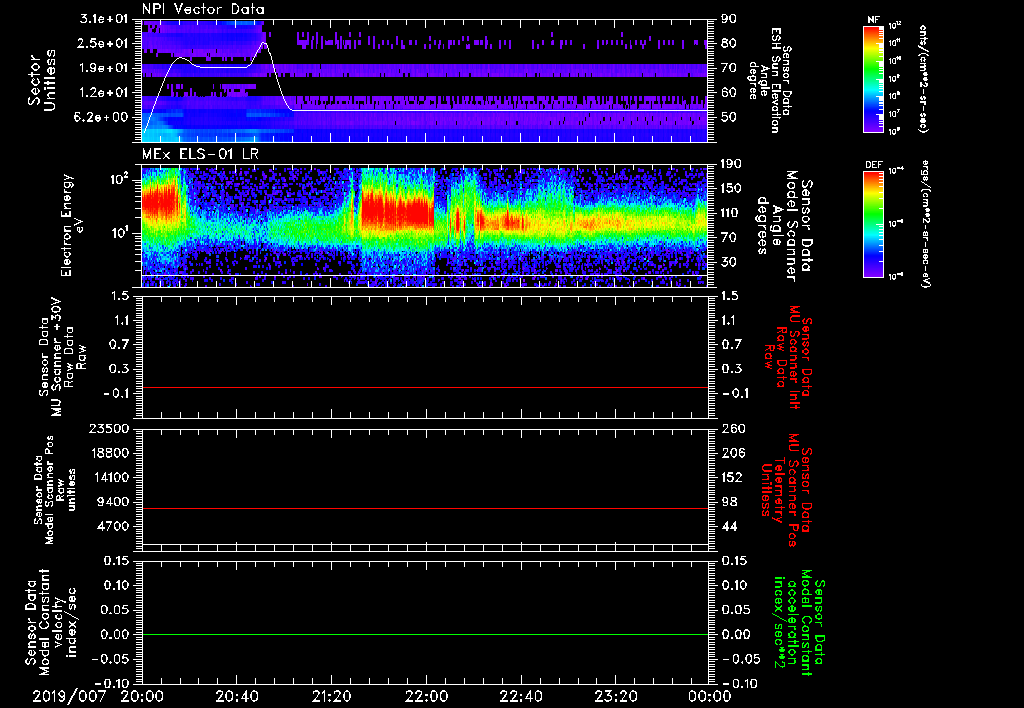This screenshot has height=708, width=1024.
Task: Click the 'MU Scanner +30V Raw Data' axis label
Action: pos(63,357)
